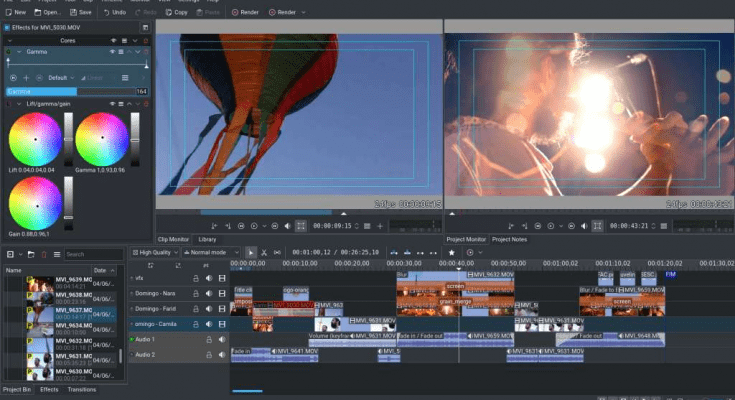Lock the omingo - Camila track
The height and width of the screenshot is (400, 735).
[x=196, y=324]
